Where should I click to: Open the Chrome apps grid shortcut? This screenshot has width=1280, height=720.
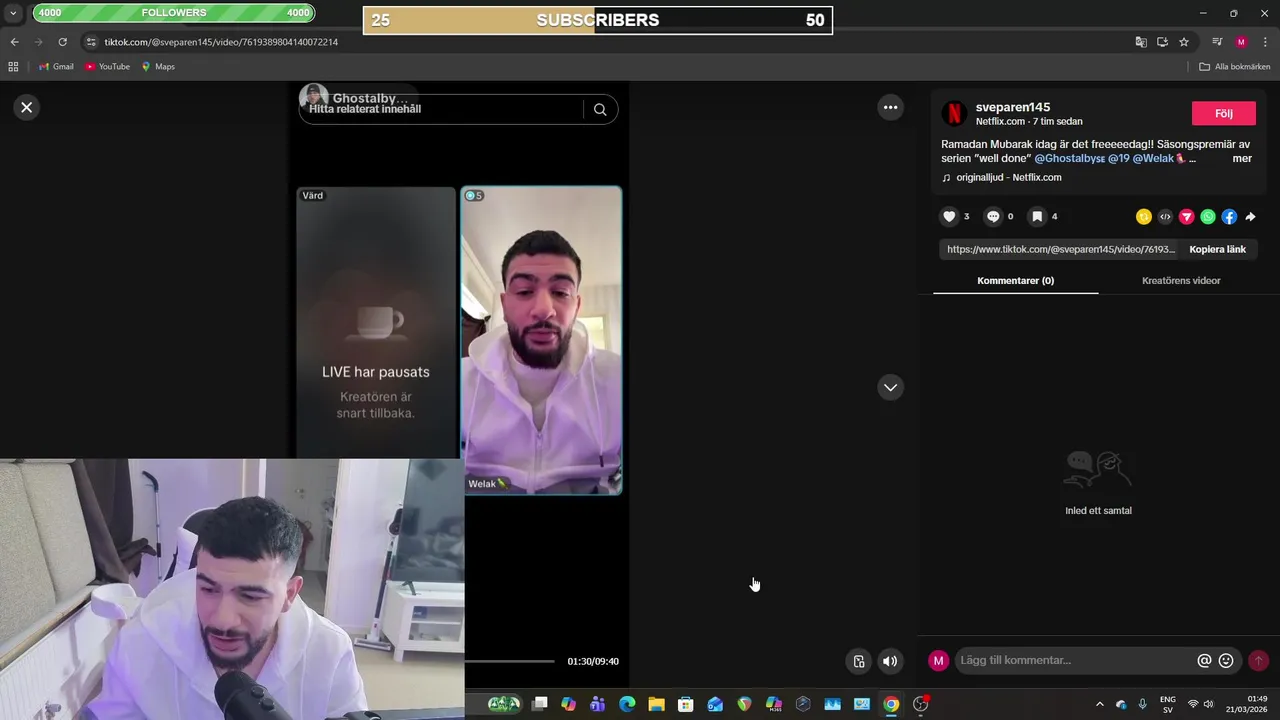13,67
